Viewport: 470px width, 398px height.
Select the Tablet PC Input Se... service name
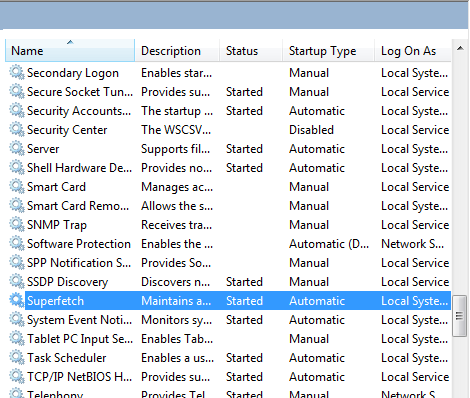pyautogui.click(x=80, y=339)
